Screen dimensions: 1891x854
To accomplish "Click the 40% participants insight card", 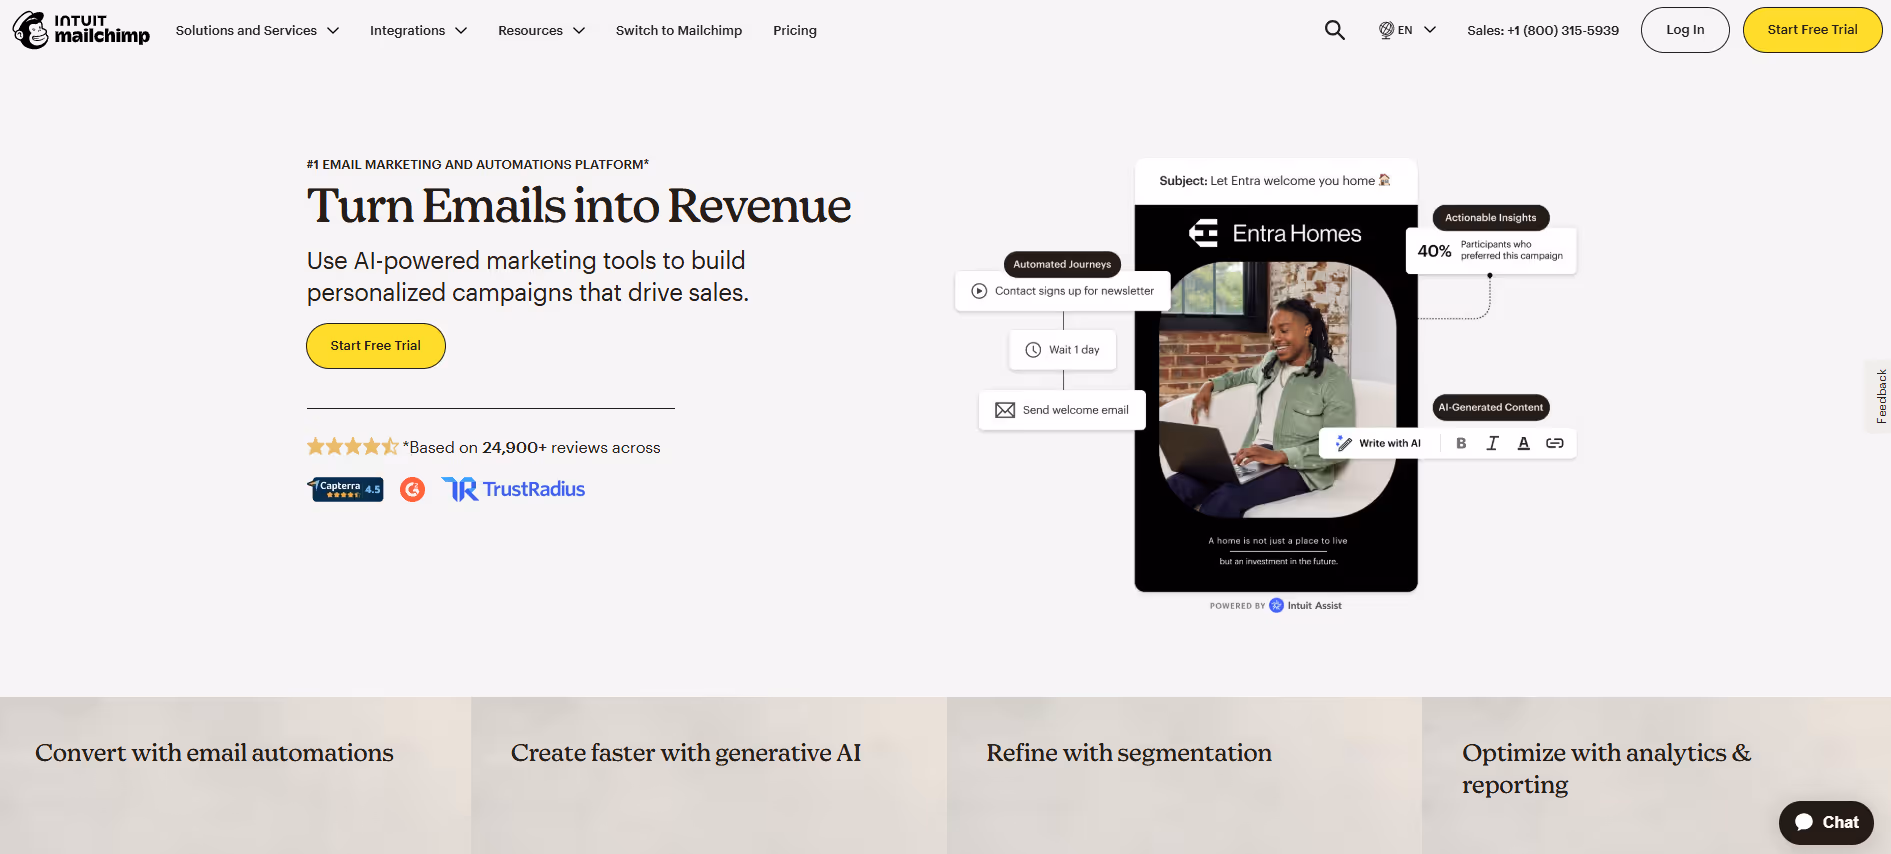I will (1491, 250).
